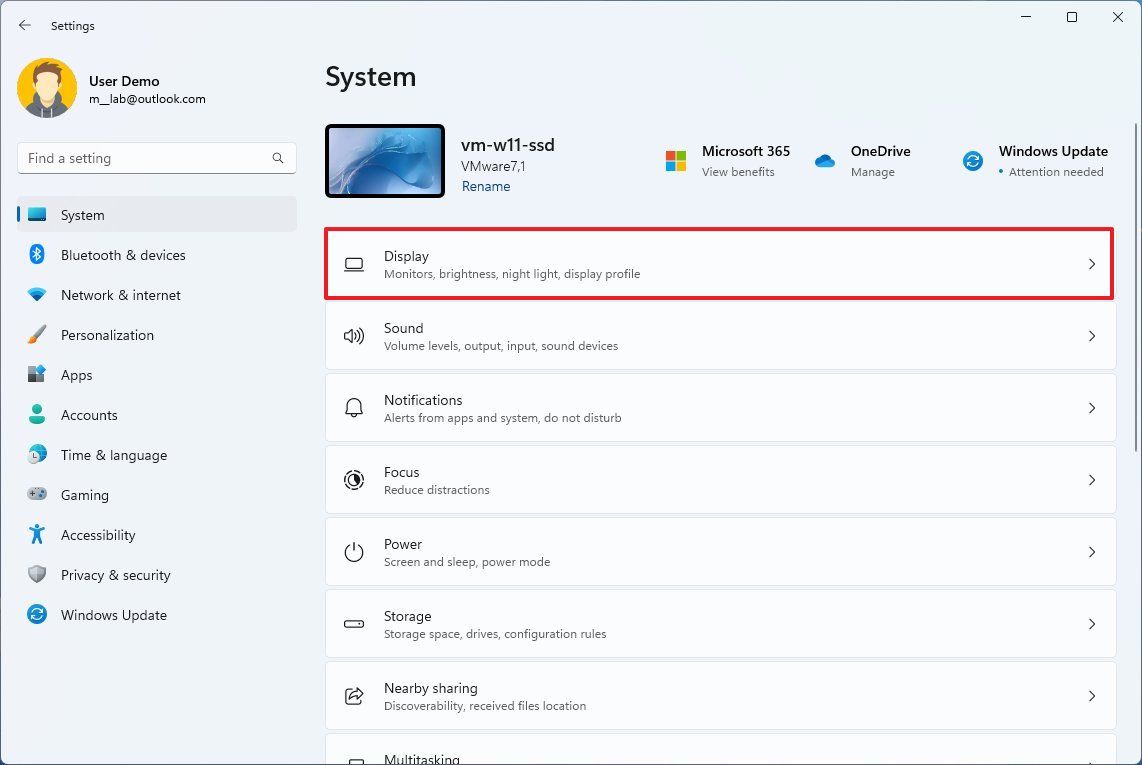The width and height of the screenshot is (1142, 765).
Task: Click the Find a setting search box
Action: pos(145,158)
